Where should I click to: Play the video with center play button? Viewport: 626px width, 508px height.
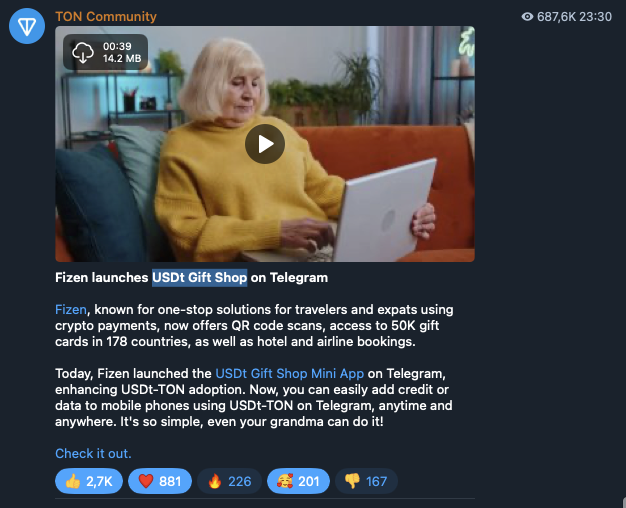click(265, 144)
